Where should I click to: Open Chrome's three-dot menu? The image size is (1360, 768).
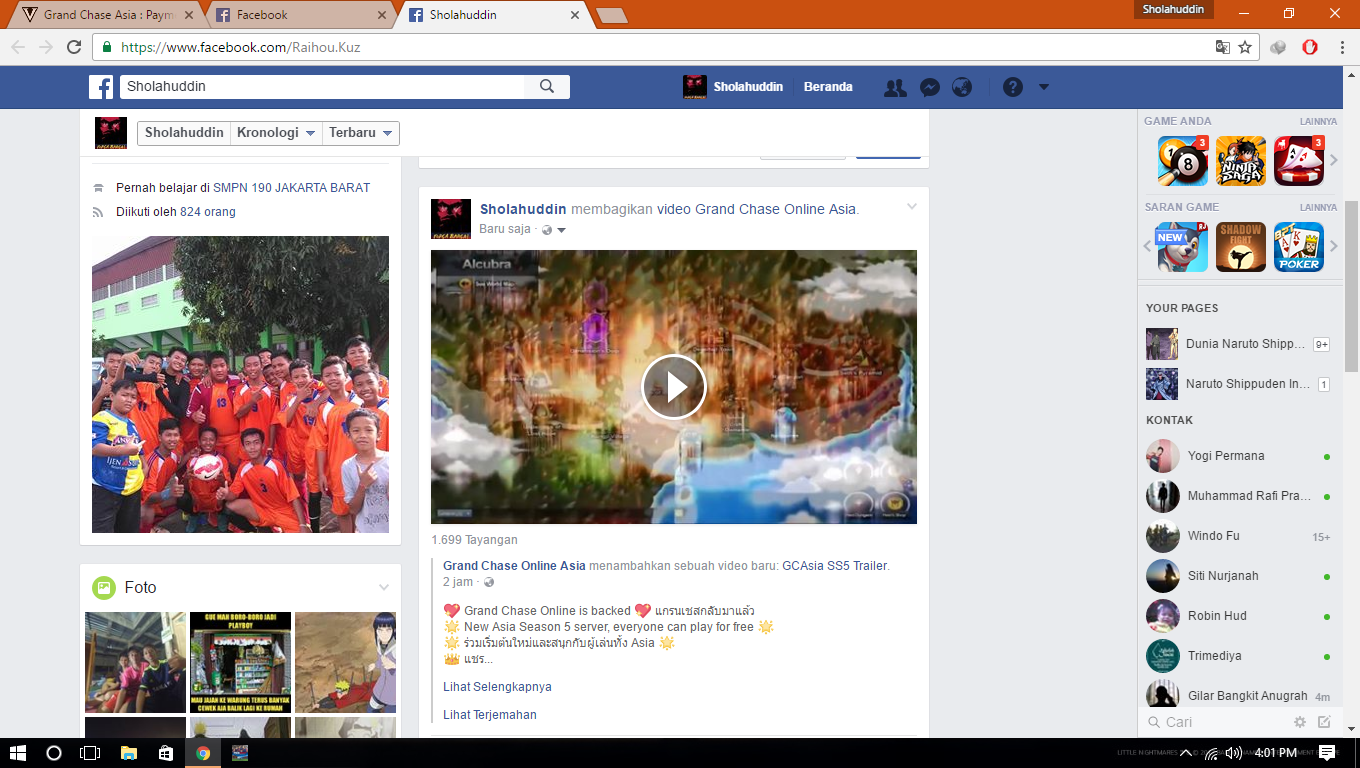click(x=1340, y=47)
